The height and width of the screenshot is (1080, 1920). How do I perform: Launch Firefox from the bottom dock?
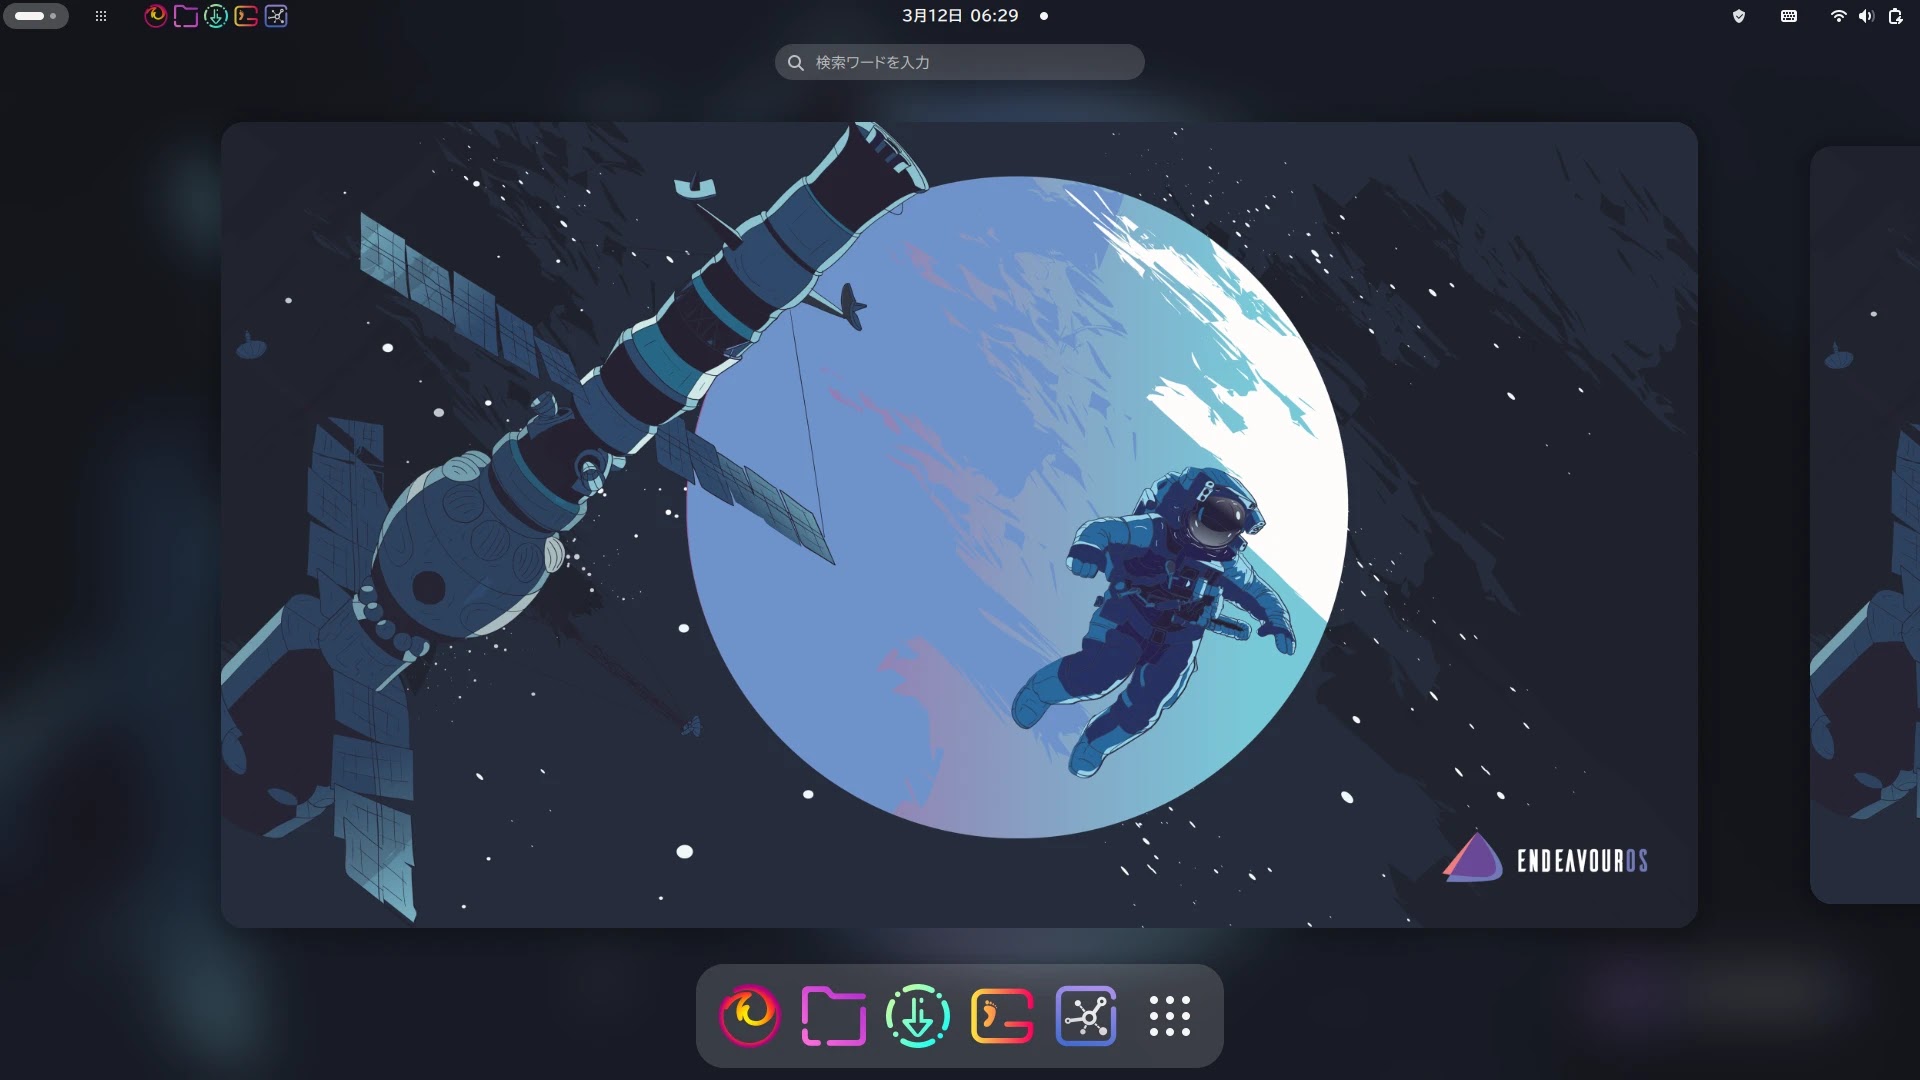749,1016
